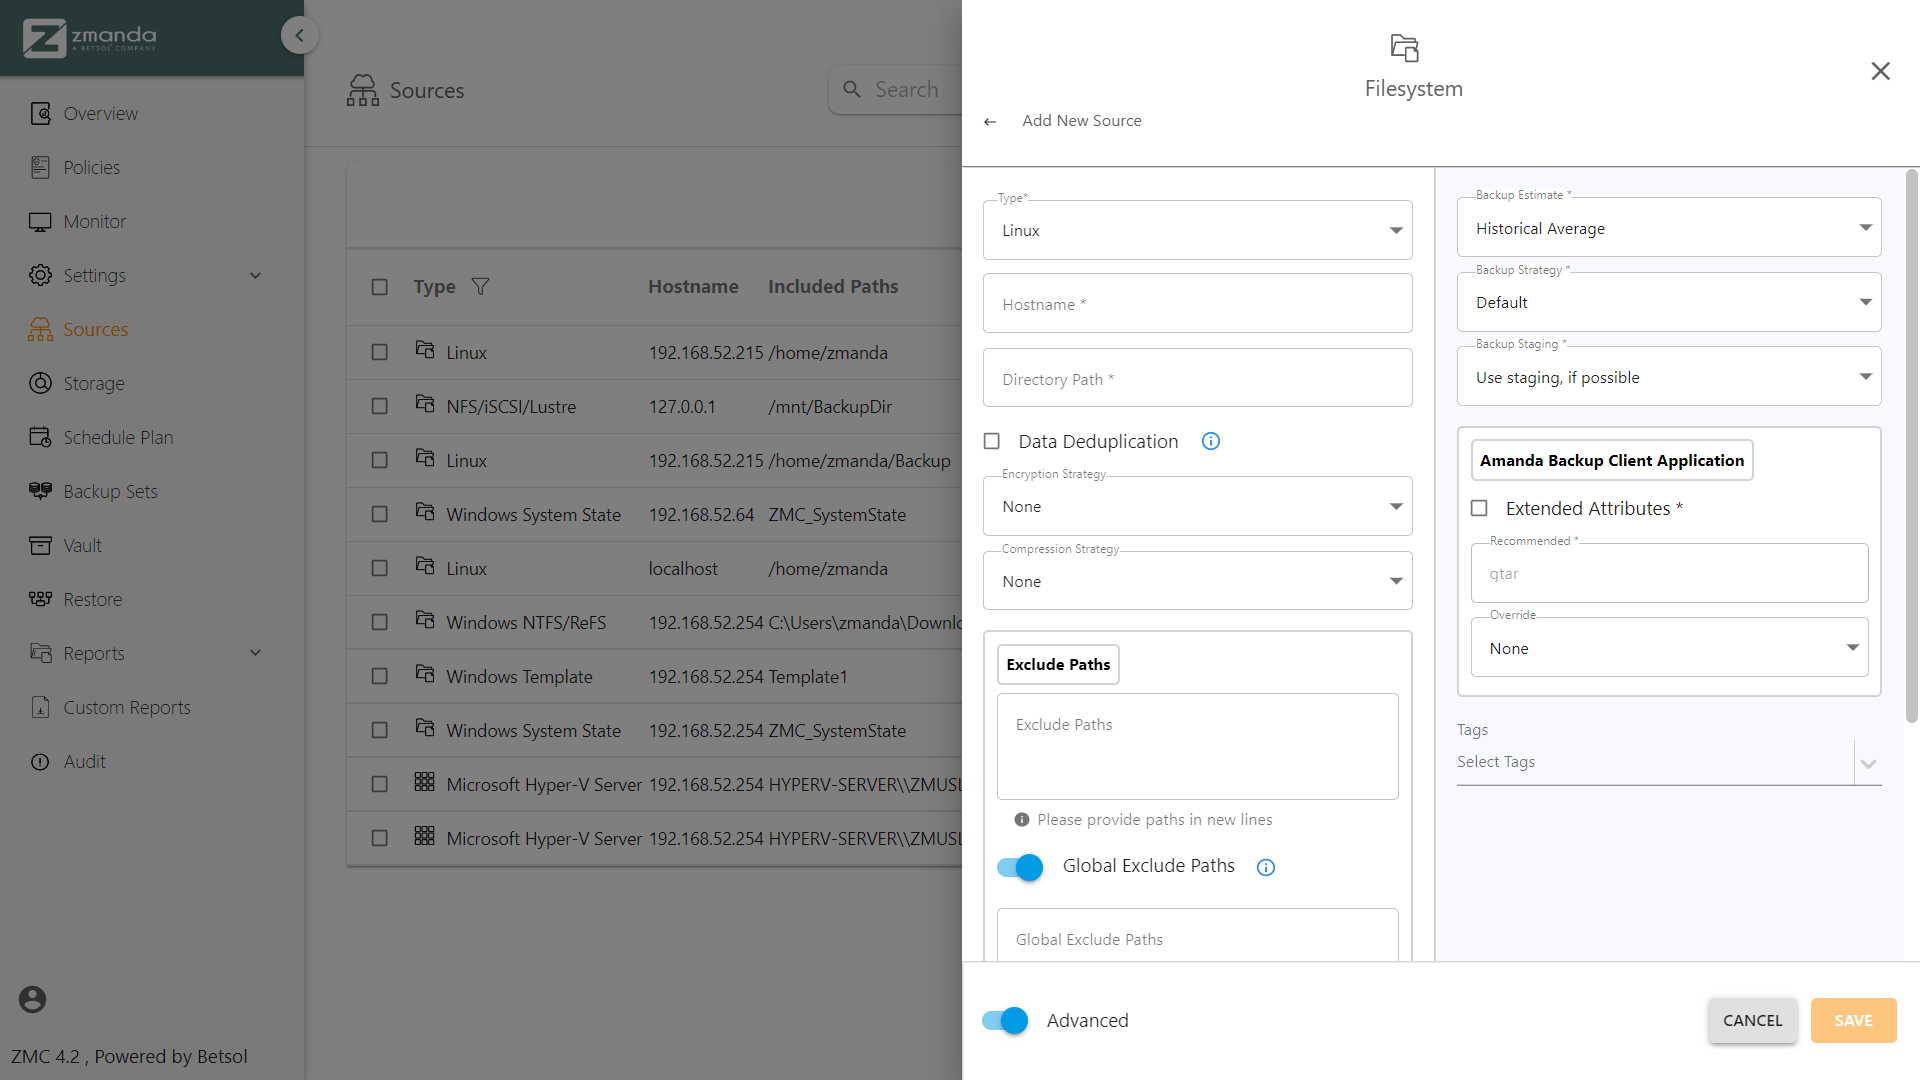Click the Settings gear icon
This screenshot has height=1080, width=1920.
pyautogui.click(x=40, y=275)
